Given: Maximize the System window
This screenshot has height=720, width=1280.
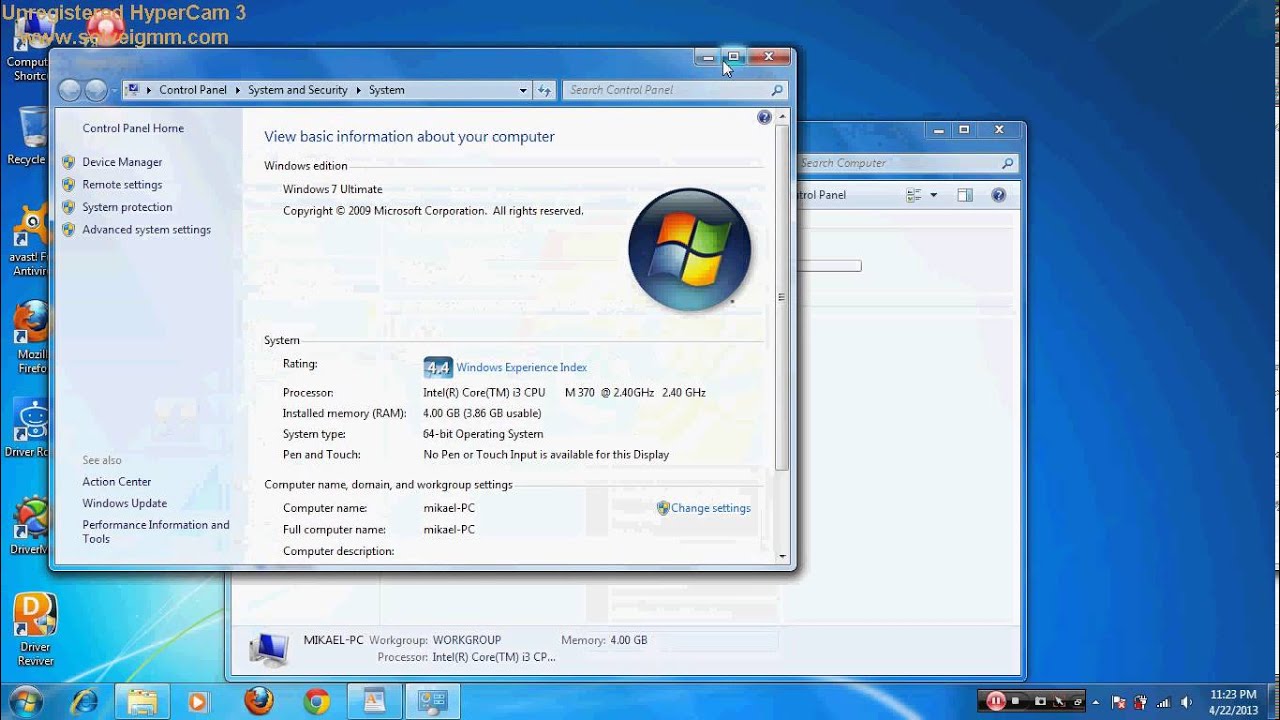Looking at the screenshot, I should pos(733,57).
